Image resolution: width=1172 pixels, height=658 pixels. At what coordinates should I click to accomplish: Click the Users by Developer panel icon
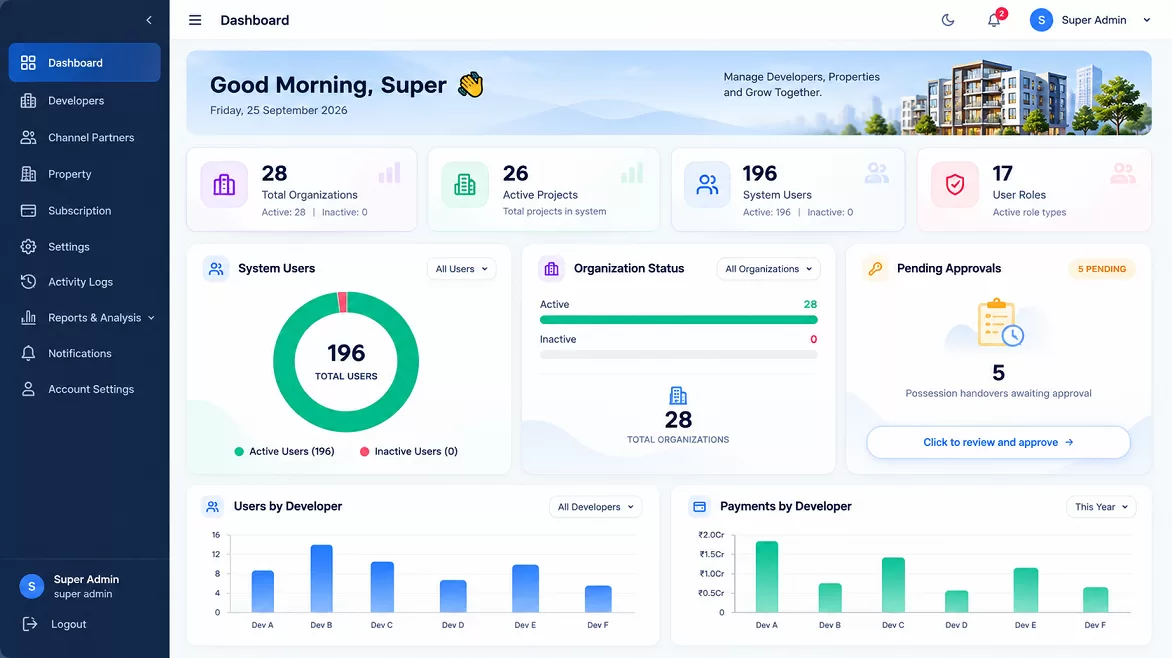pos(213,507)
